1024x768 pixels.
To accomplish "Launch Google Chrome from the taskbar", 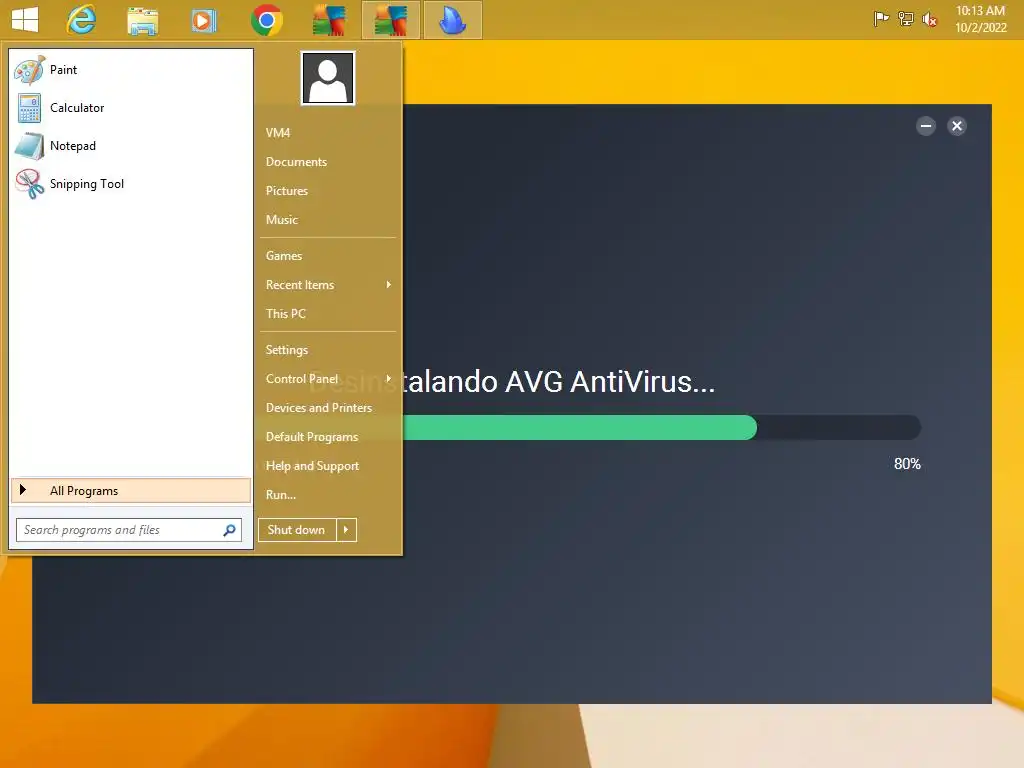I will [266, 20].
